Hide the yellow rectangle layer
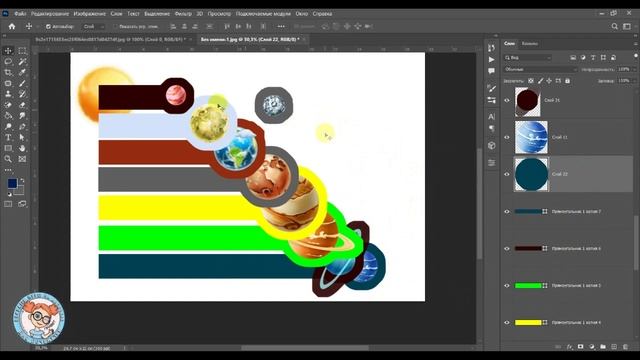The image size is (640, 360). (x=507, y=322)
